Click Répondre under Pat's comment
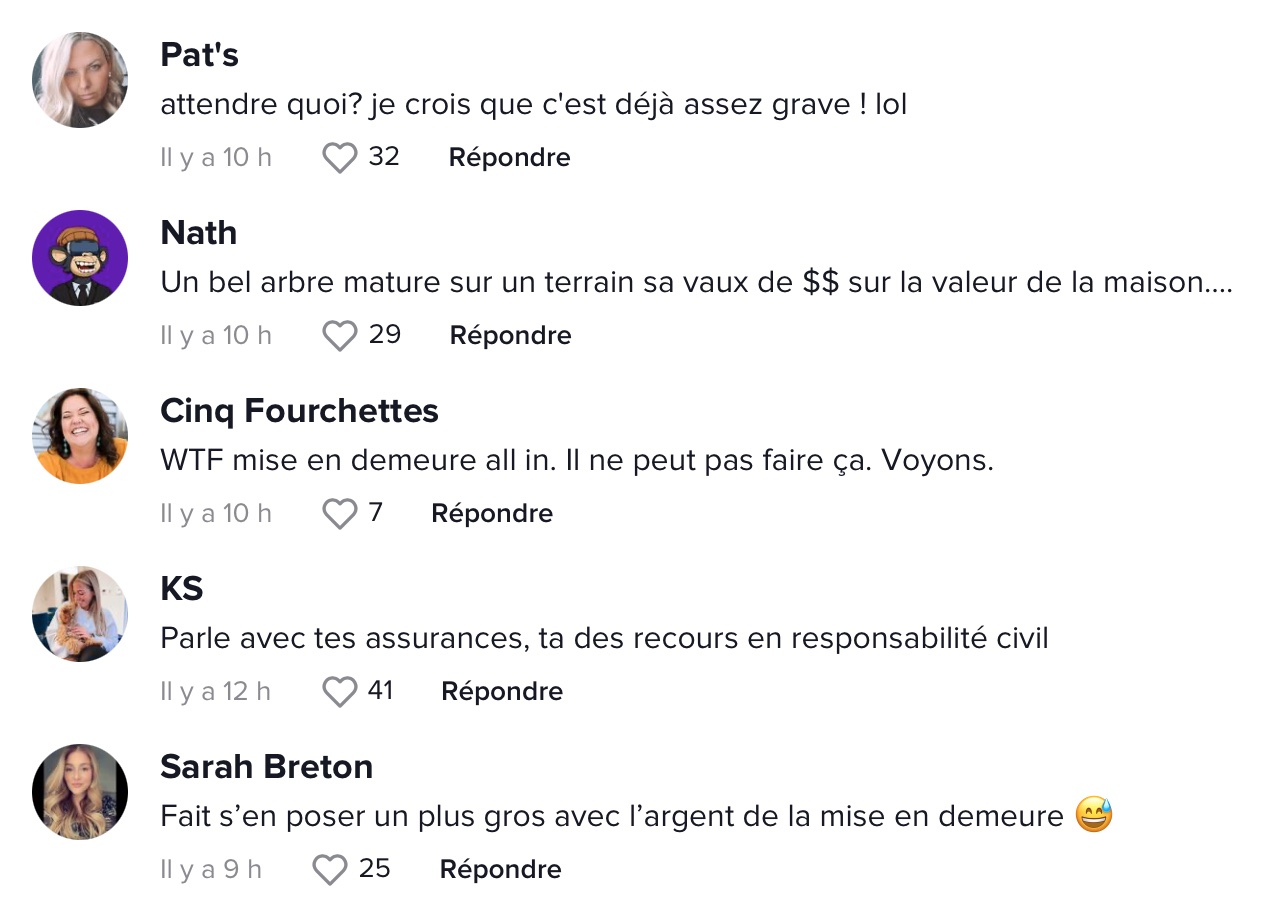The image size is (1280, 914). point(510,158)
